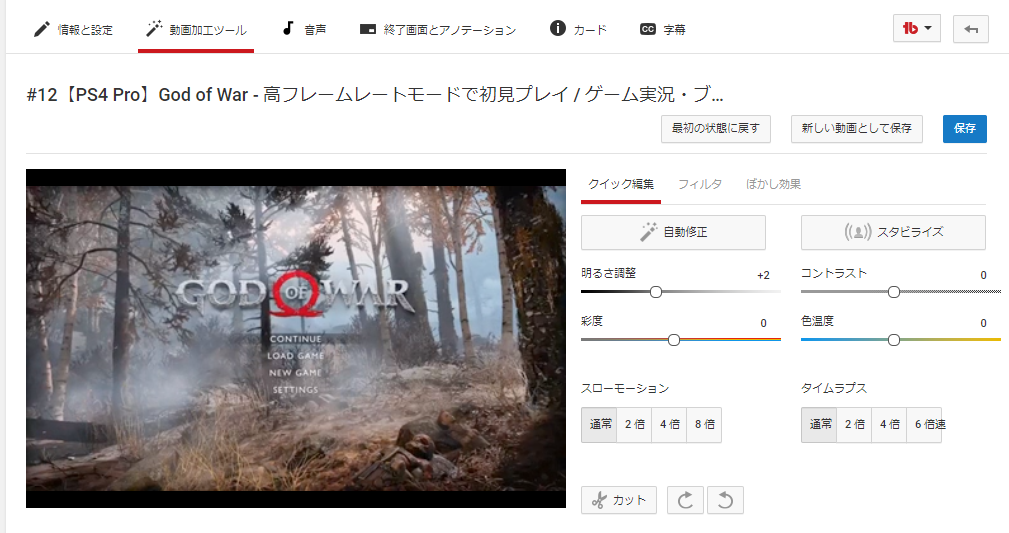Click the info circle icon
This screenshot has height=533, width=1009.
[x=558, y=28]
